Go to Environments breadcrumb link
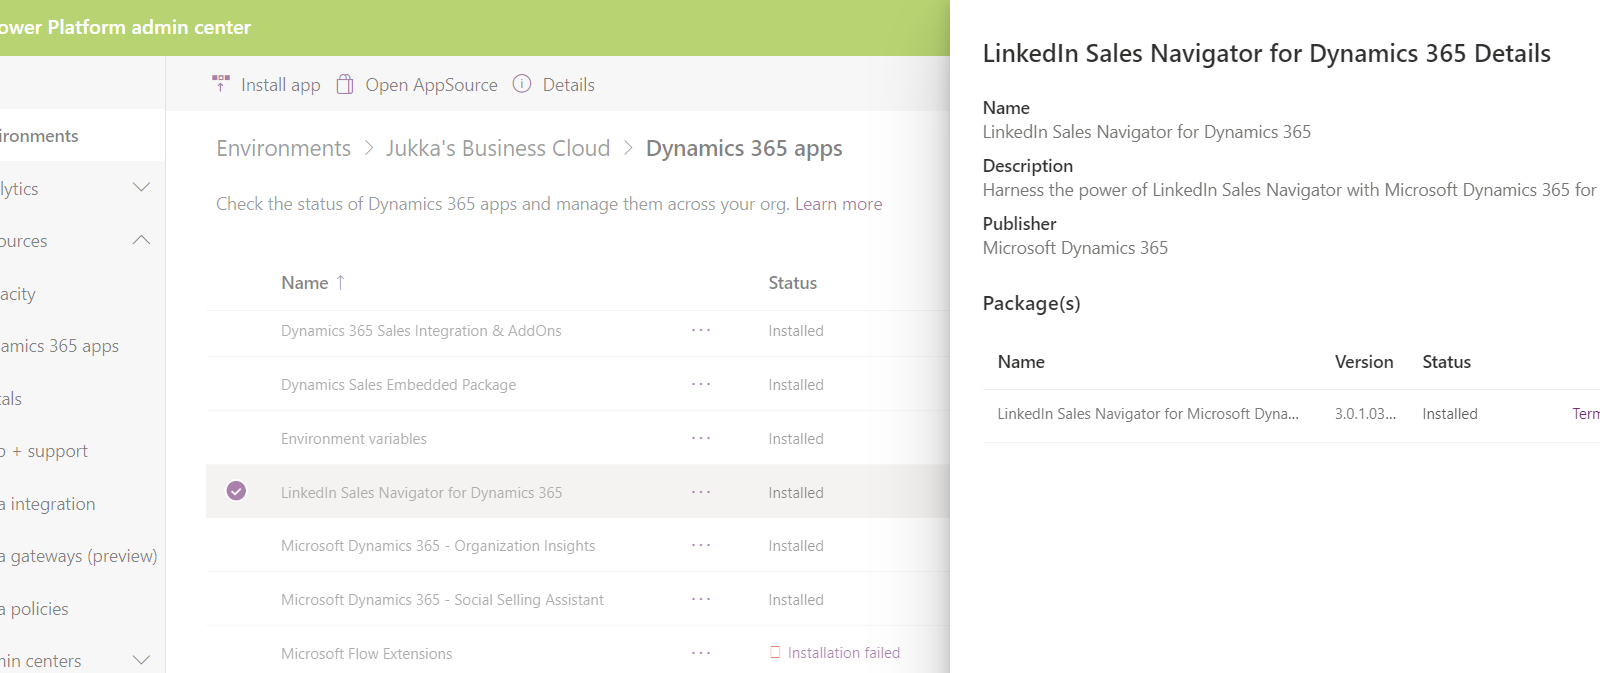Screen dimensions: 1600x673 point(284,148)
